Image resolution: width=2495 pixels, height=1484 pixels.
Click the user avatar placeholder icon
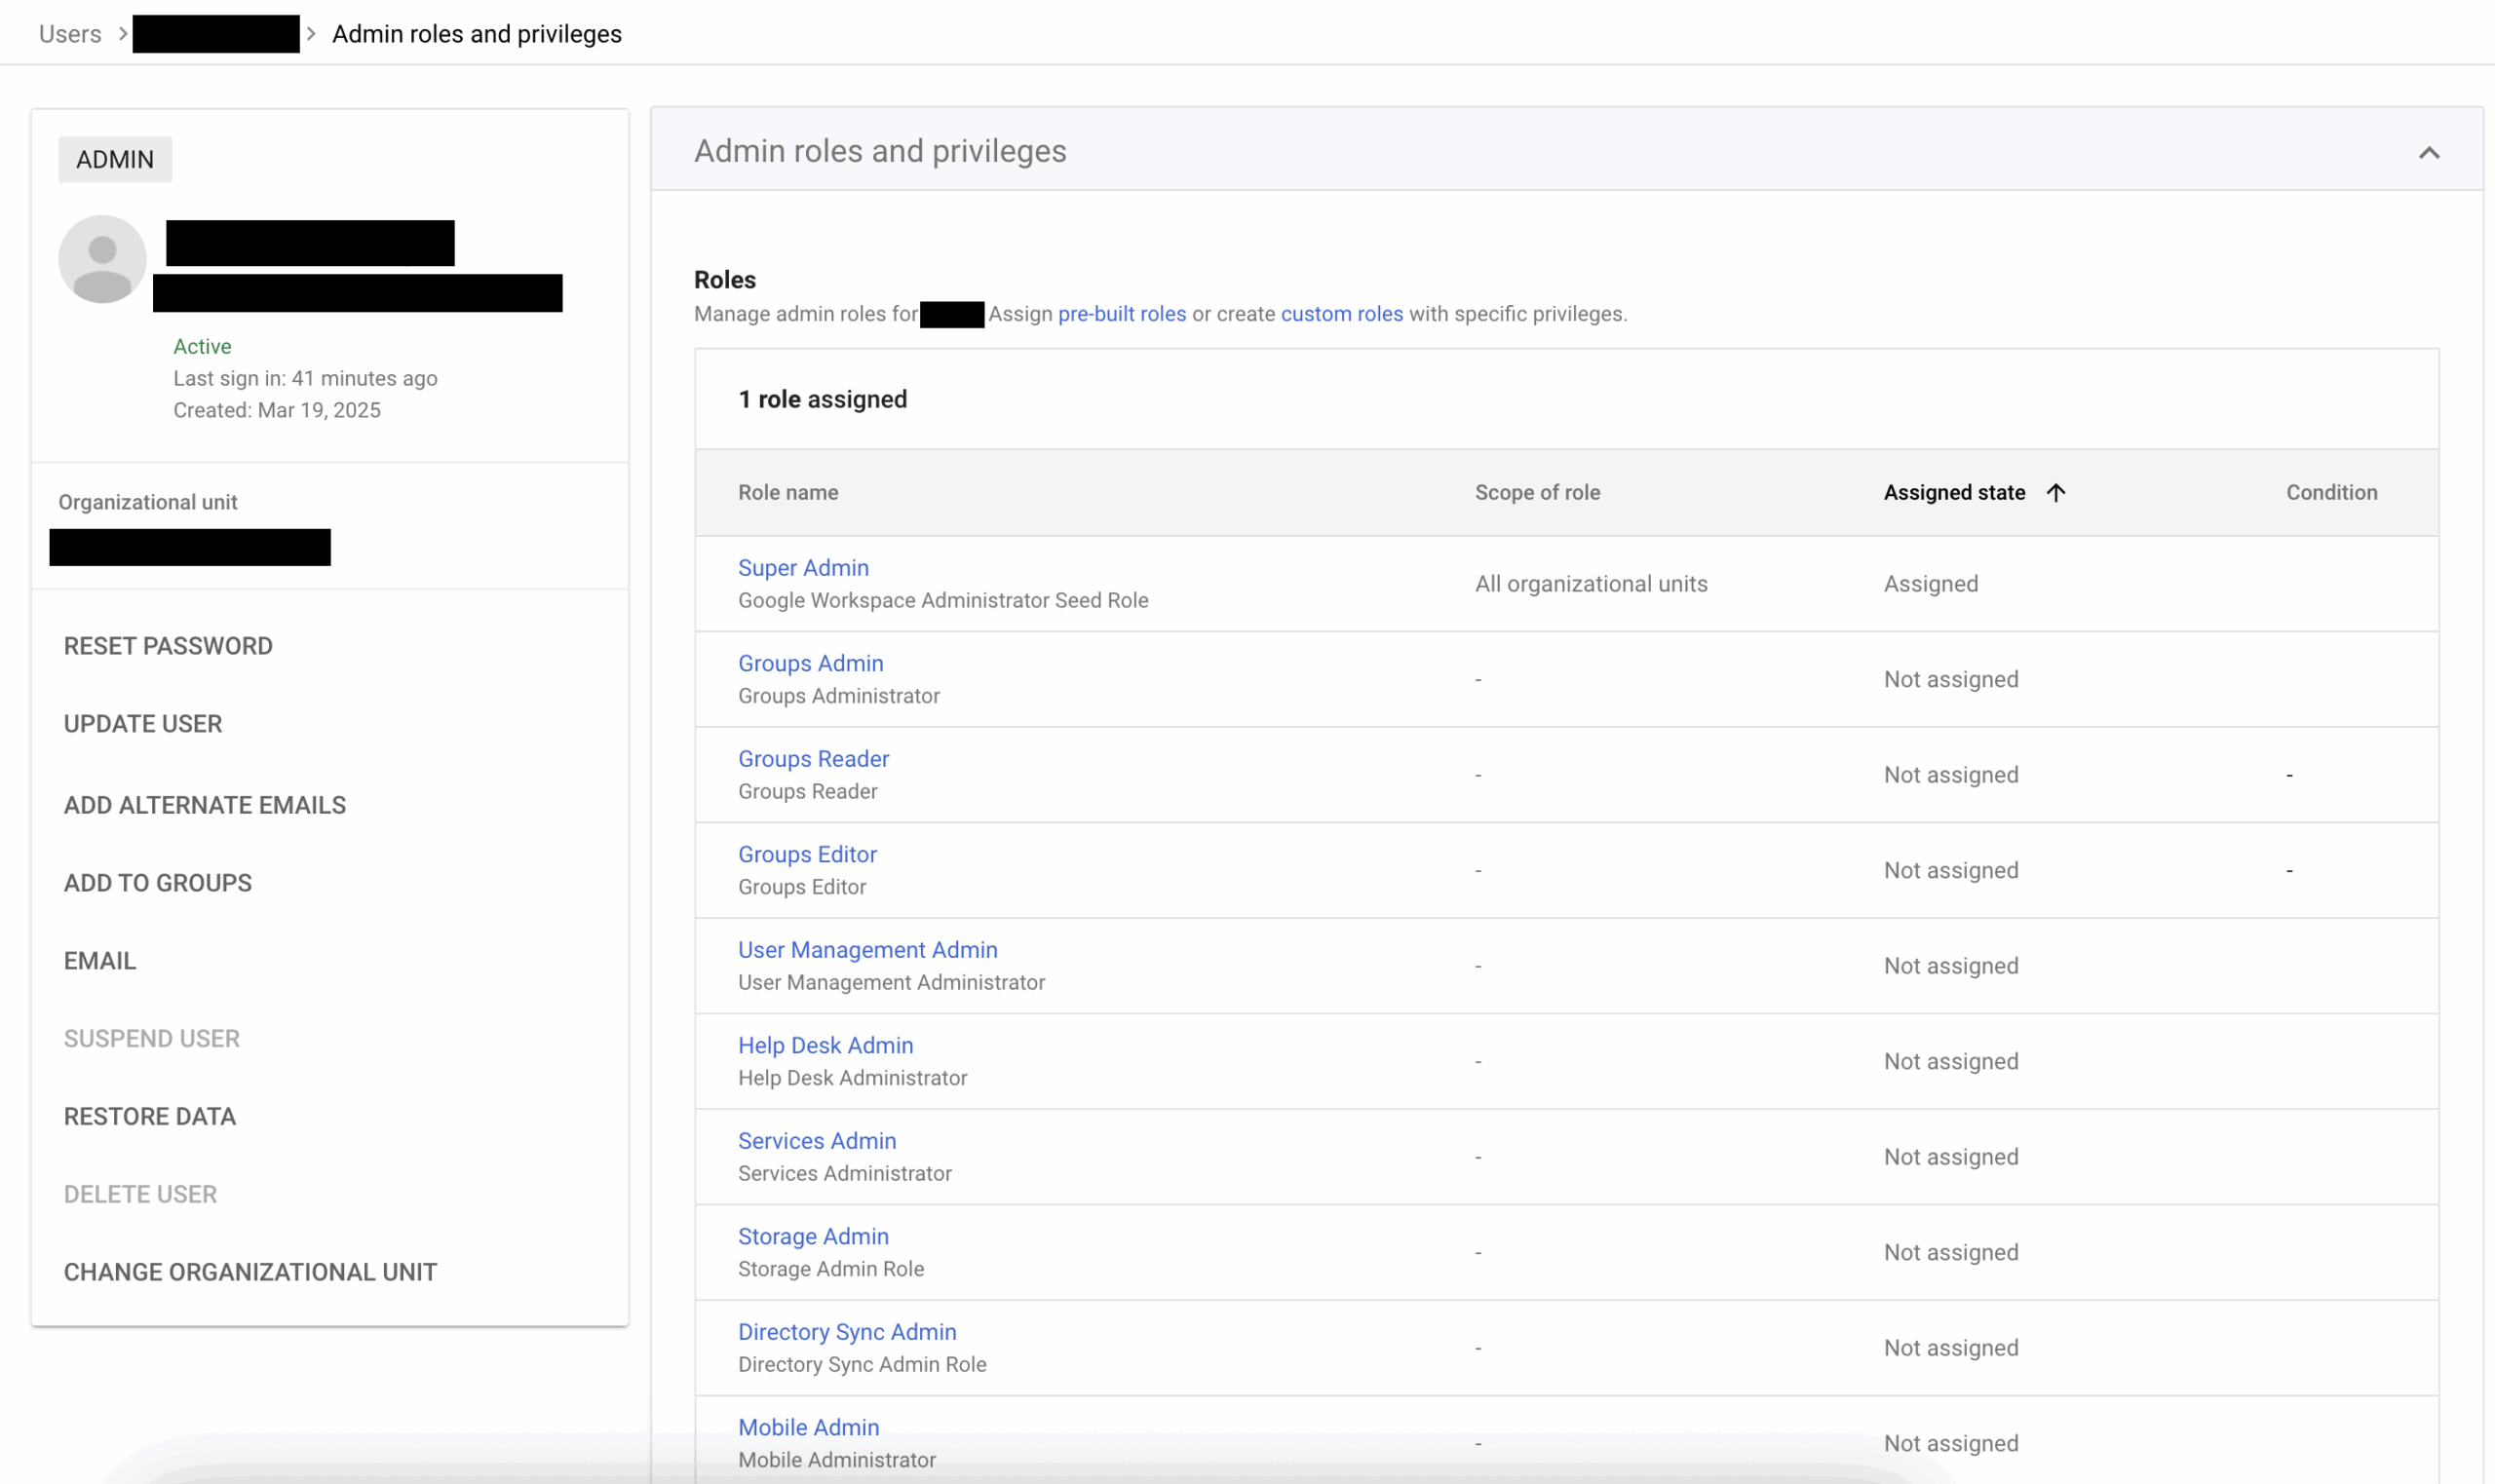[102, 259]
